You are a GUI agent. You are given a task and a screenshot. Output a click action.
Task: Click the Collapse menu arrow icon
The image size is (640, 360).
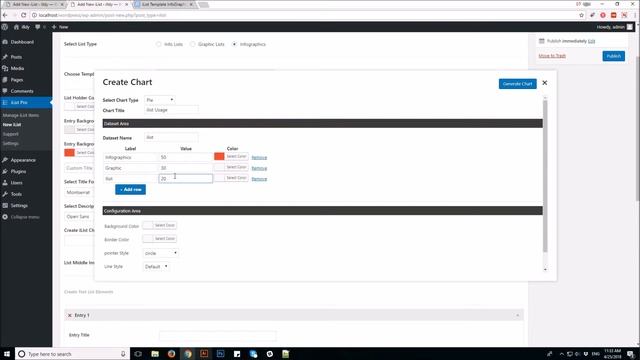(x=5, y=217)
